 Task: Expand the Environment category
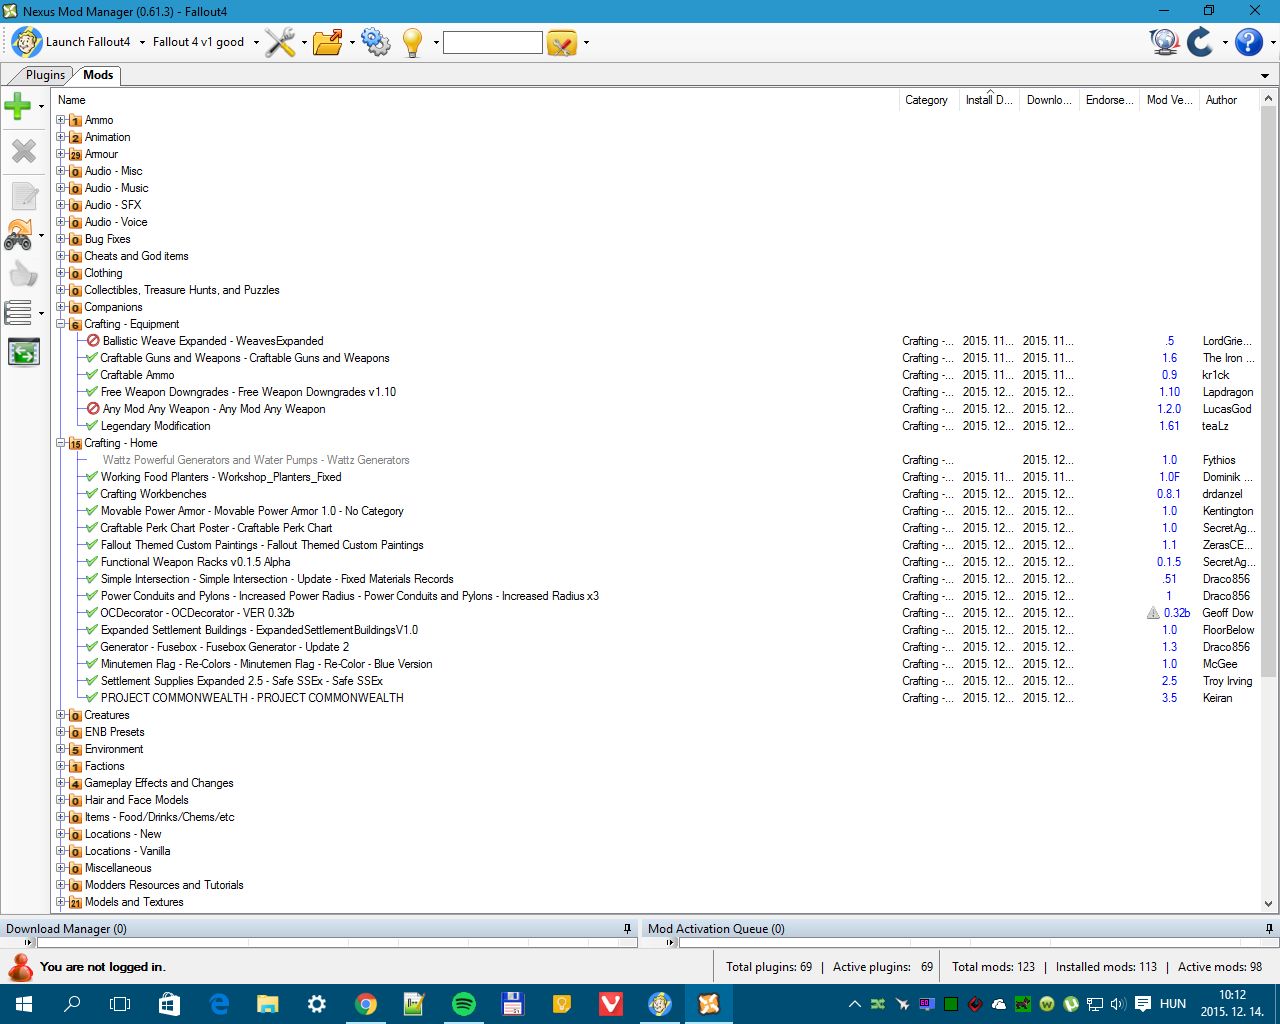pos(61,749)
